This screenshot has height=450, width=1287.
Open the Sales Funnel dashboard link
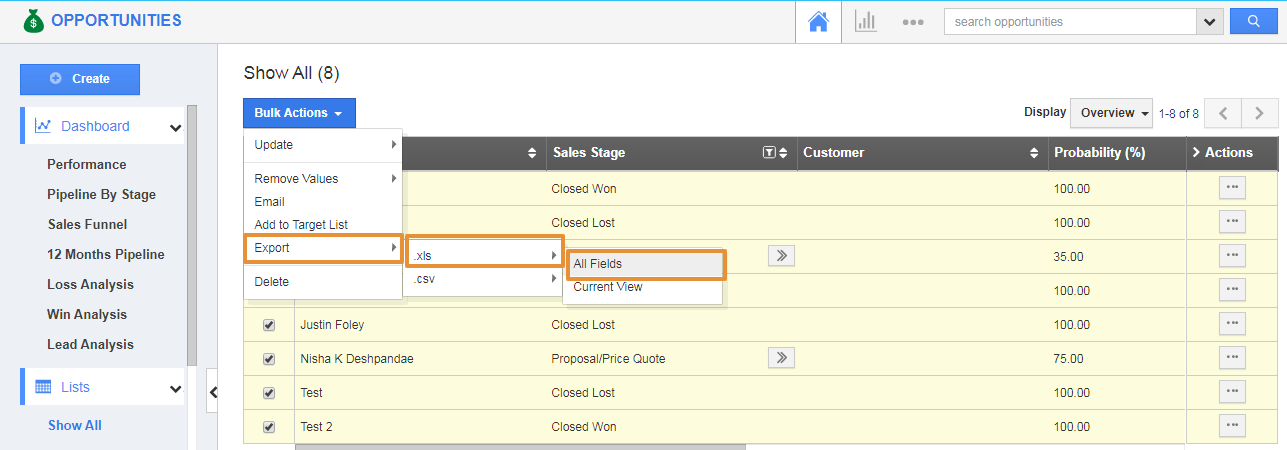[x=87, y=224]
